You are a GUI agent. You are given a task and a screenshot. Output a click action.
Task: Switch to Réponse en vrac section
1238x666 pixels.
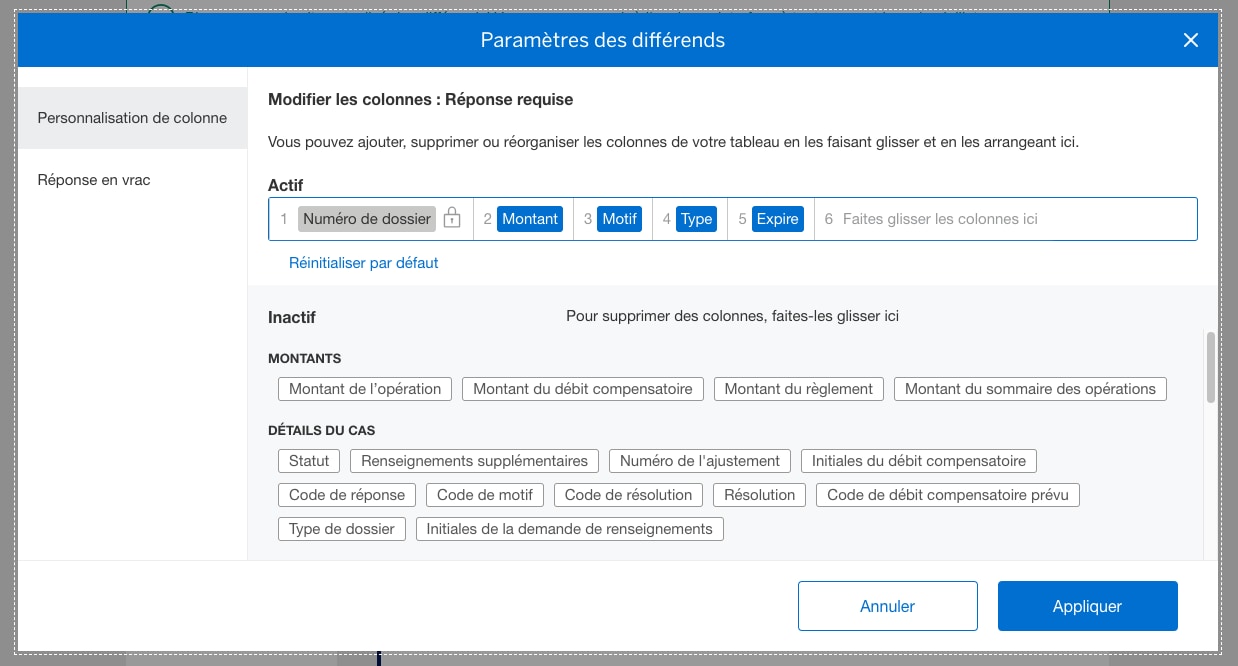(93, 180)
